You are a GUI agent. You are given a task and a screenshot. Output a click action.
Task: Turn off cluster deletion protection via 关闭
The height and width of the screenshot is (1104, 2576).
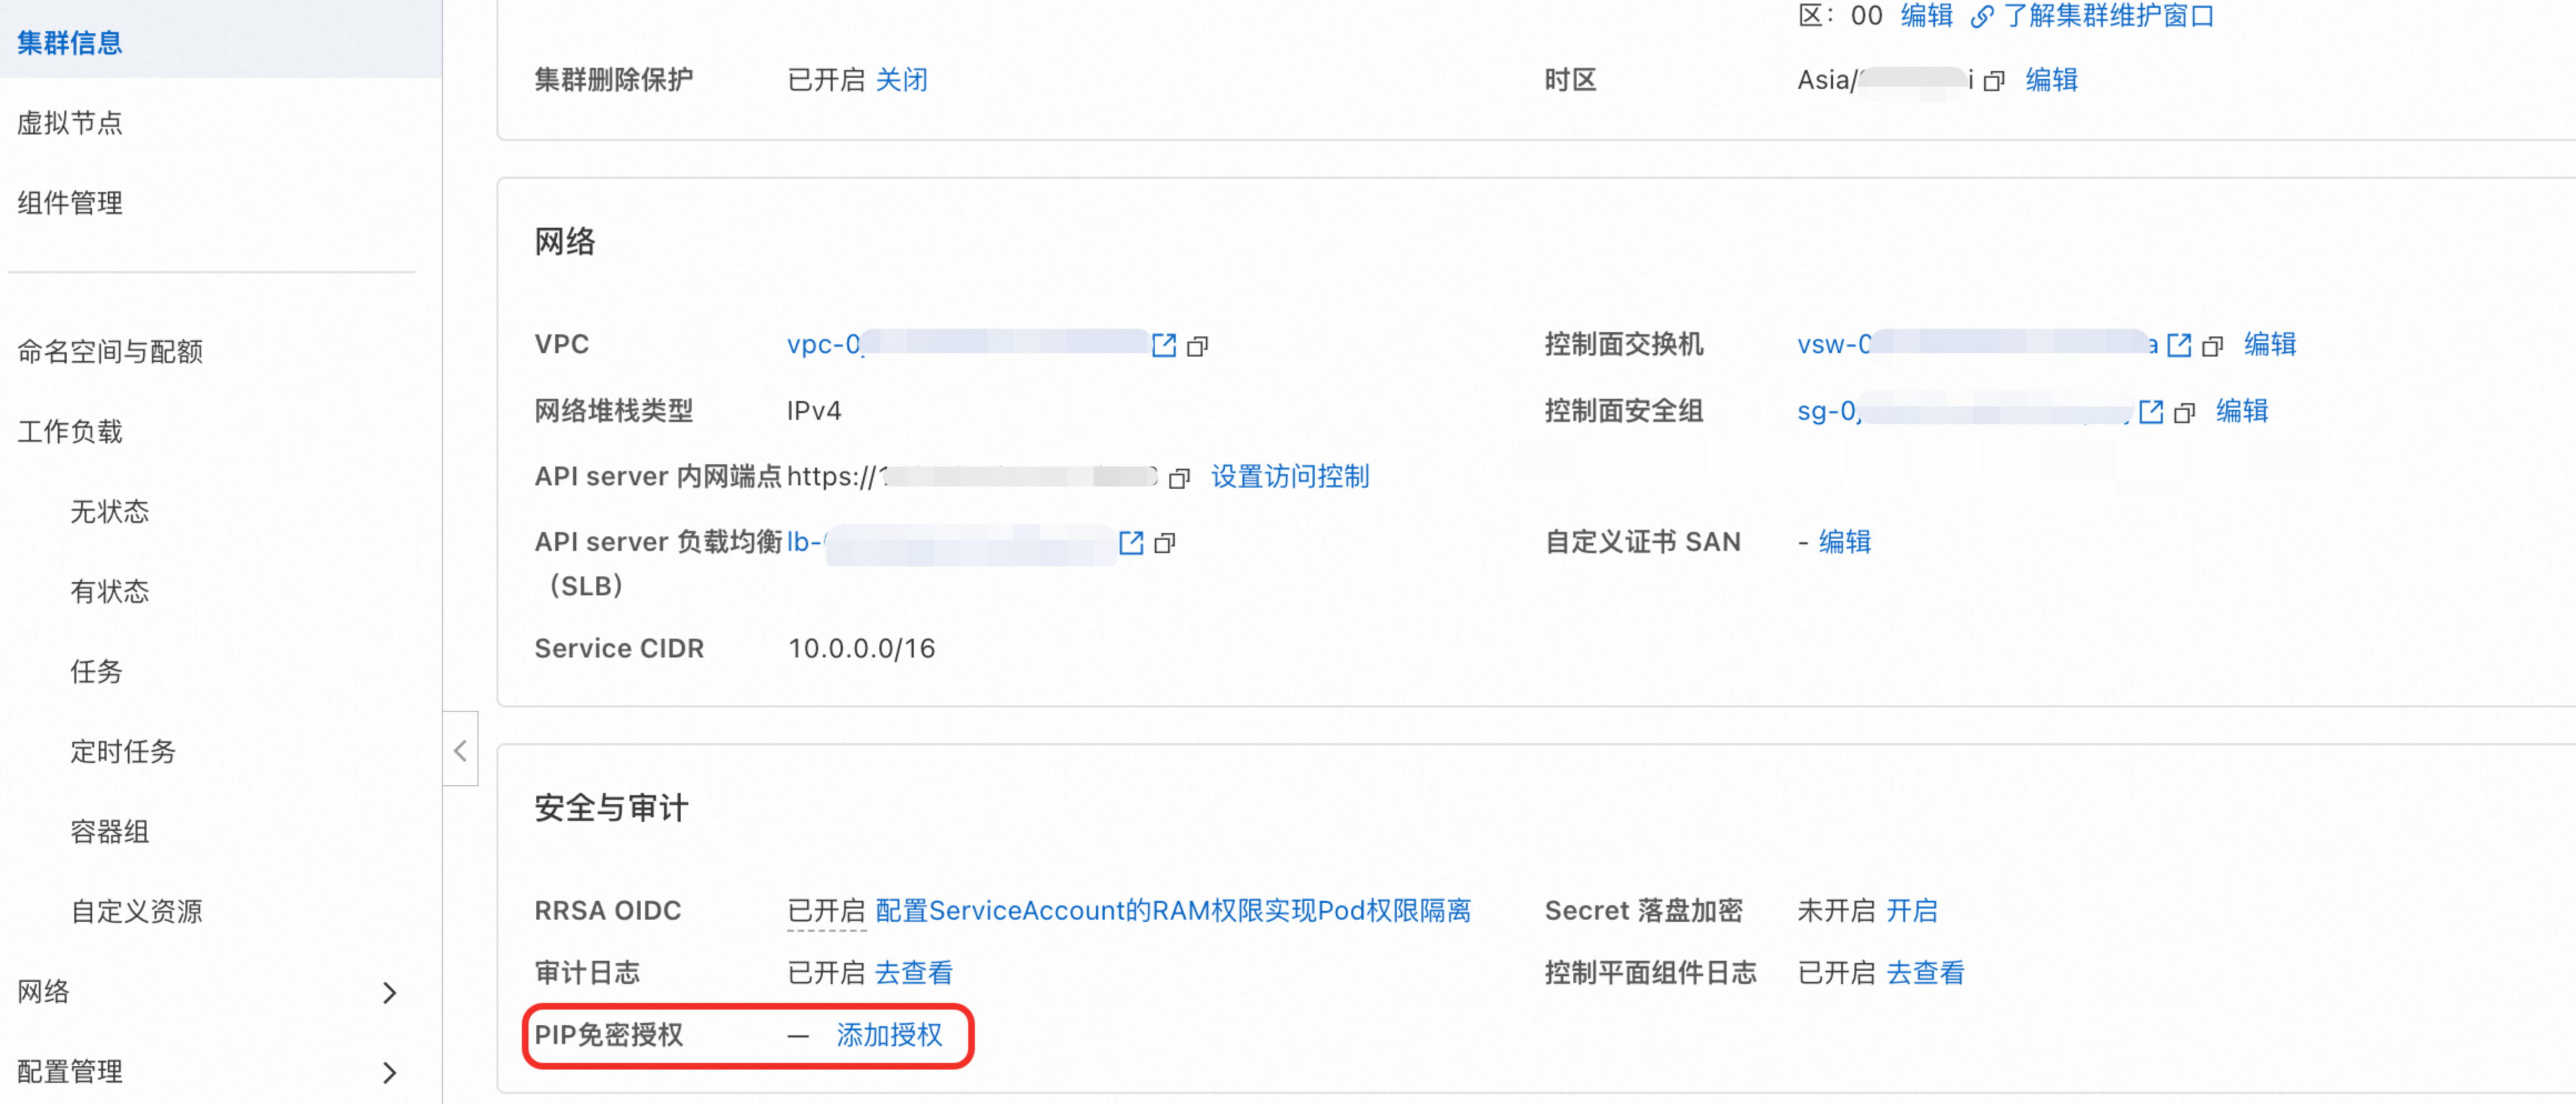901,80
